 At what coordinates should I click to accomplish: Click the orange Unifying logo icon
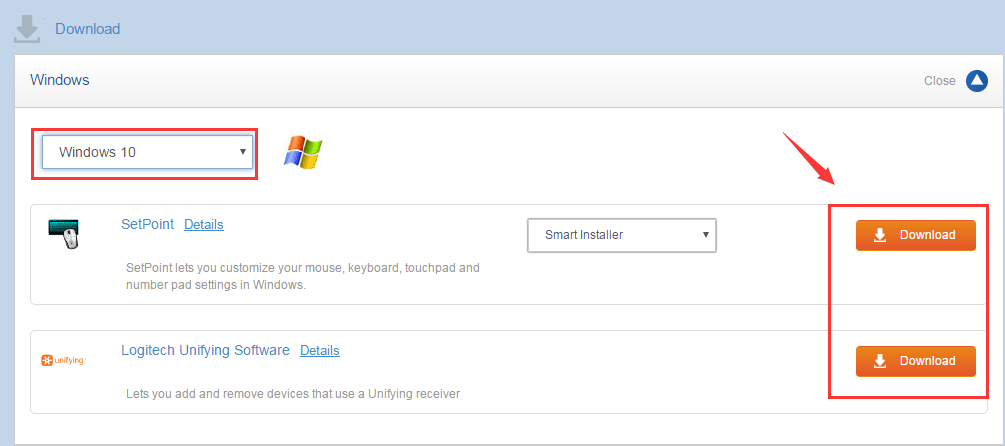[63, 361]
